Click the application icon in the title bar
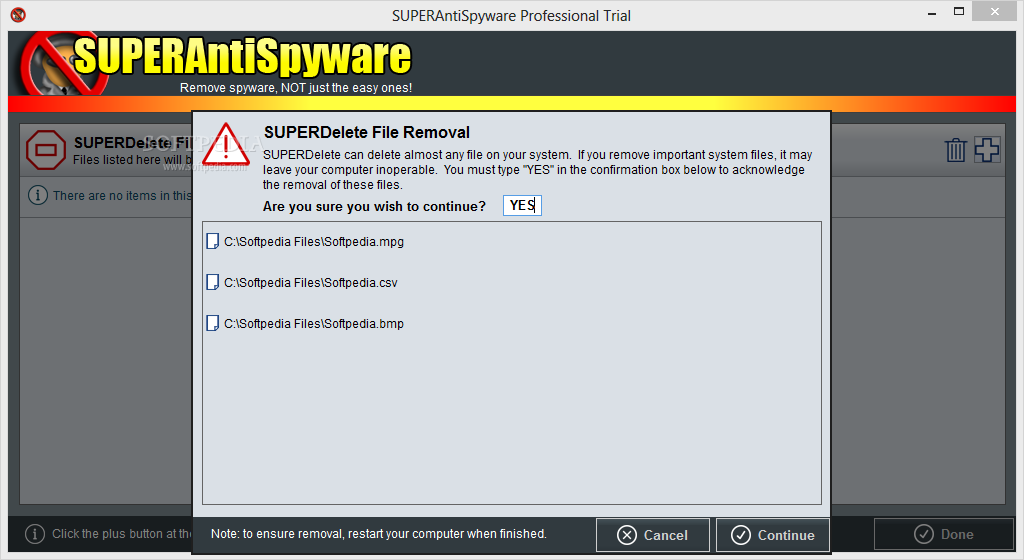The image size is (1024, 560). pyautogui.click(x=18, y=14)
